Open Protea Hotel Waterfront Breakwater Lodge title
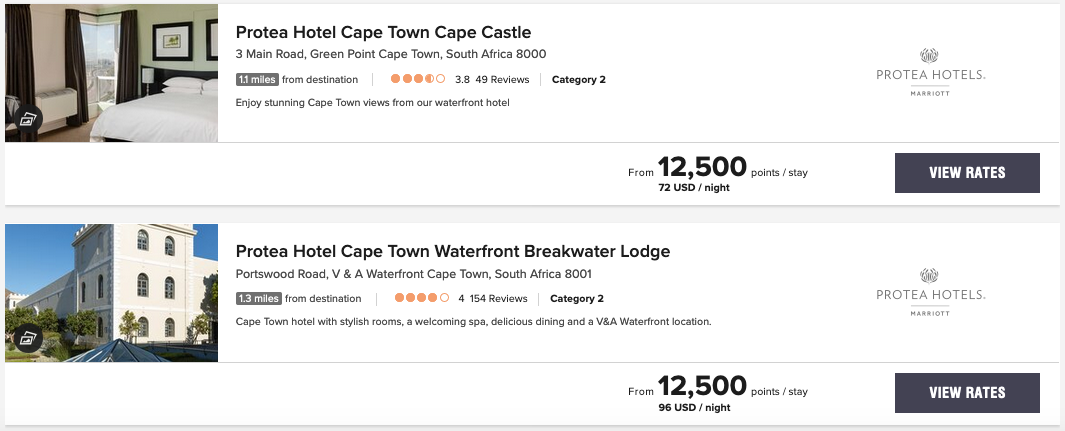Viewport: 1065px width, 431px height. [452, 251]
